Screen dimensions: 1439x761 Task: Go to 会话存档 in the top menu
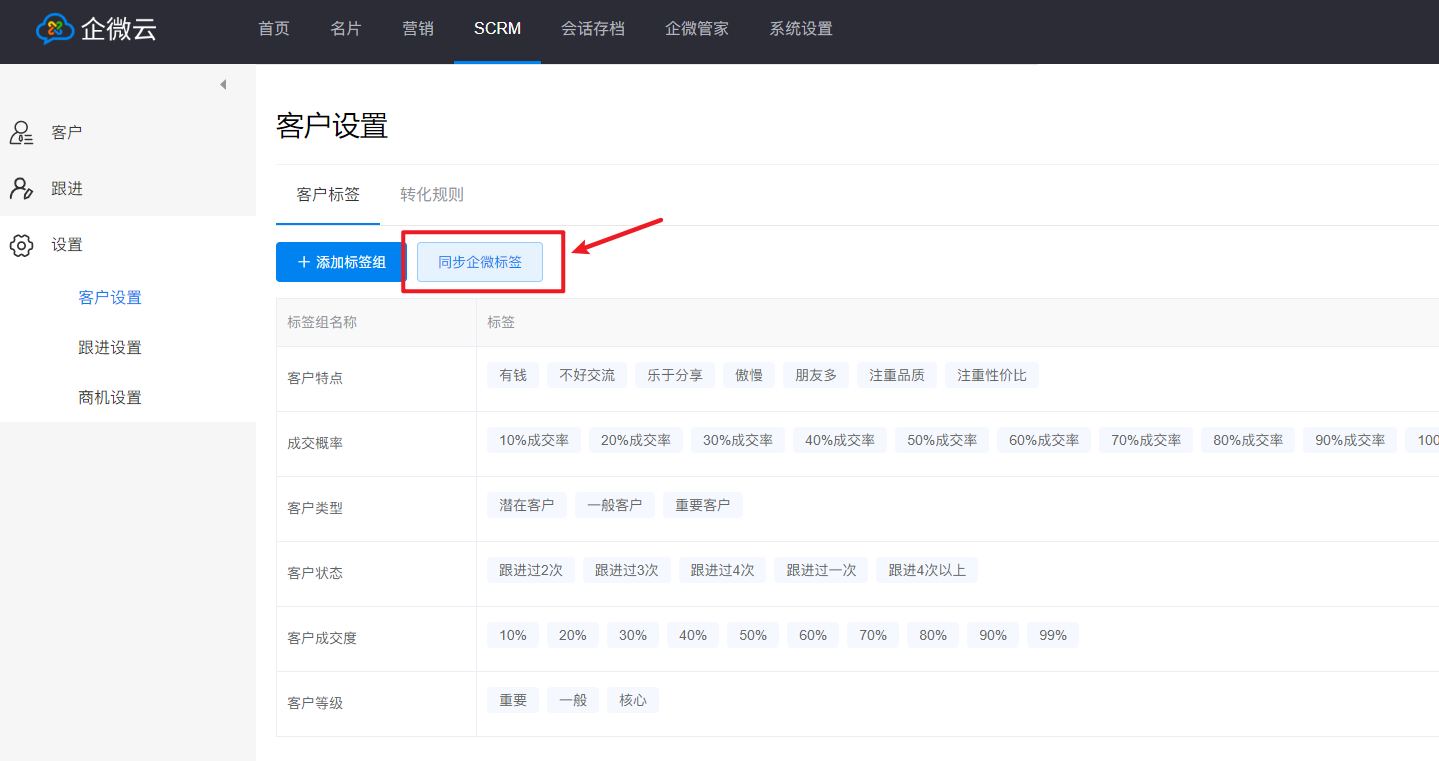593,29
